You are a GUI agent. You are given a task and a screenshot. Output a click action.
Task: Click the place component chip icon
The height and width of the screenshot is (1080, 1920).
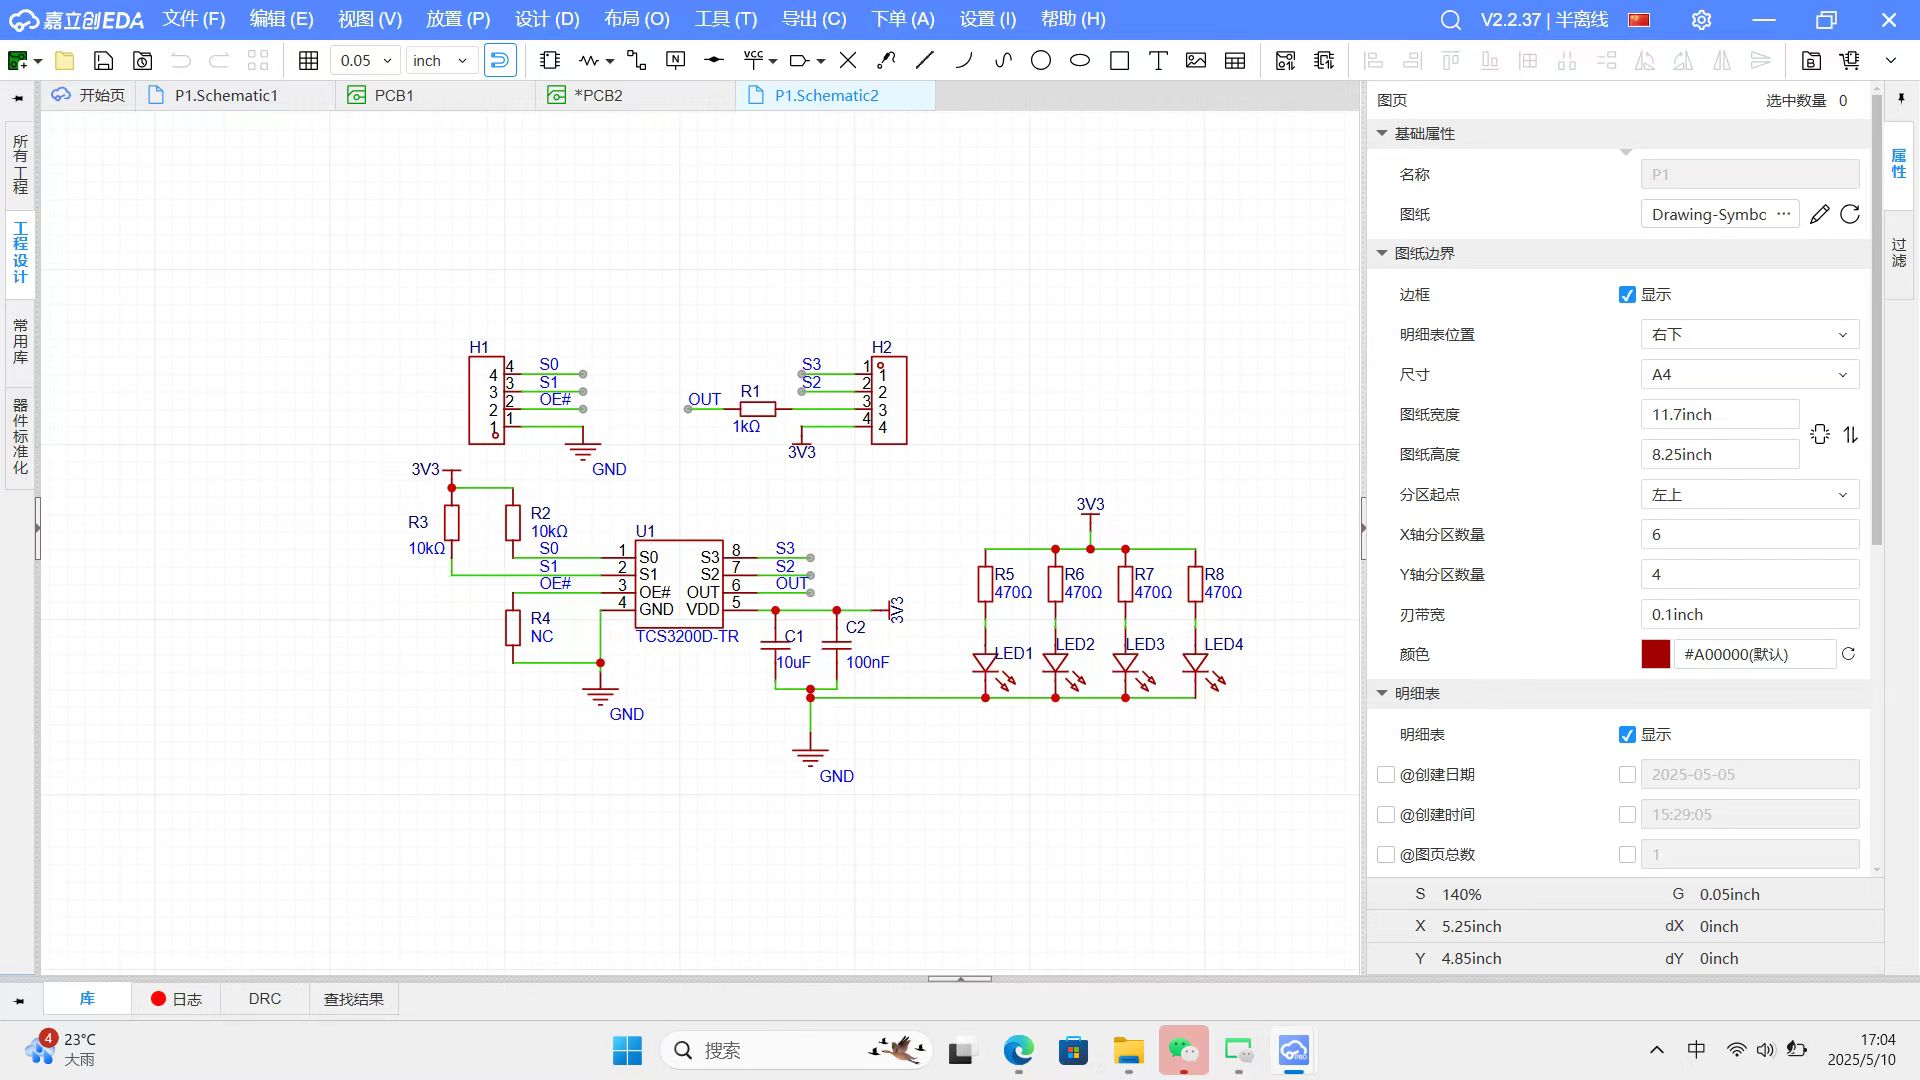click(x=549, y=60)
